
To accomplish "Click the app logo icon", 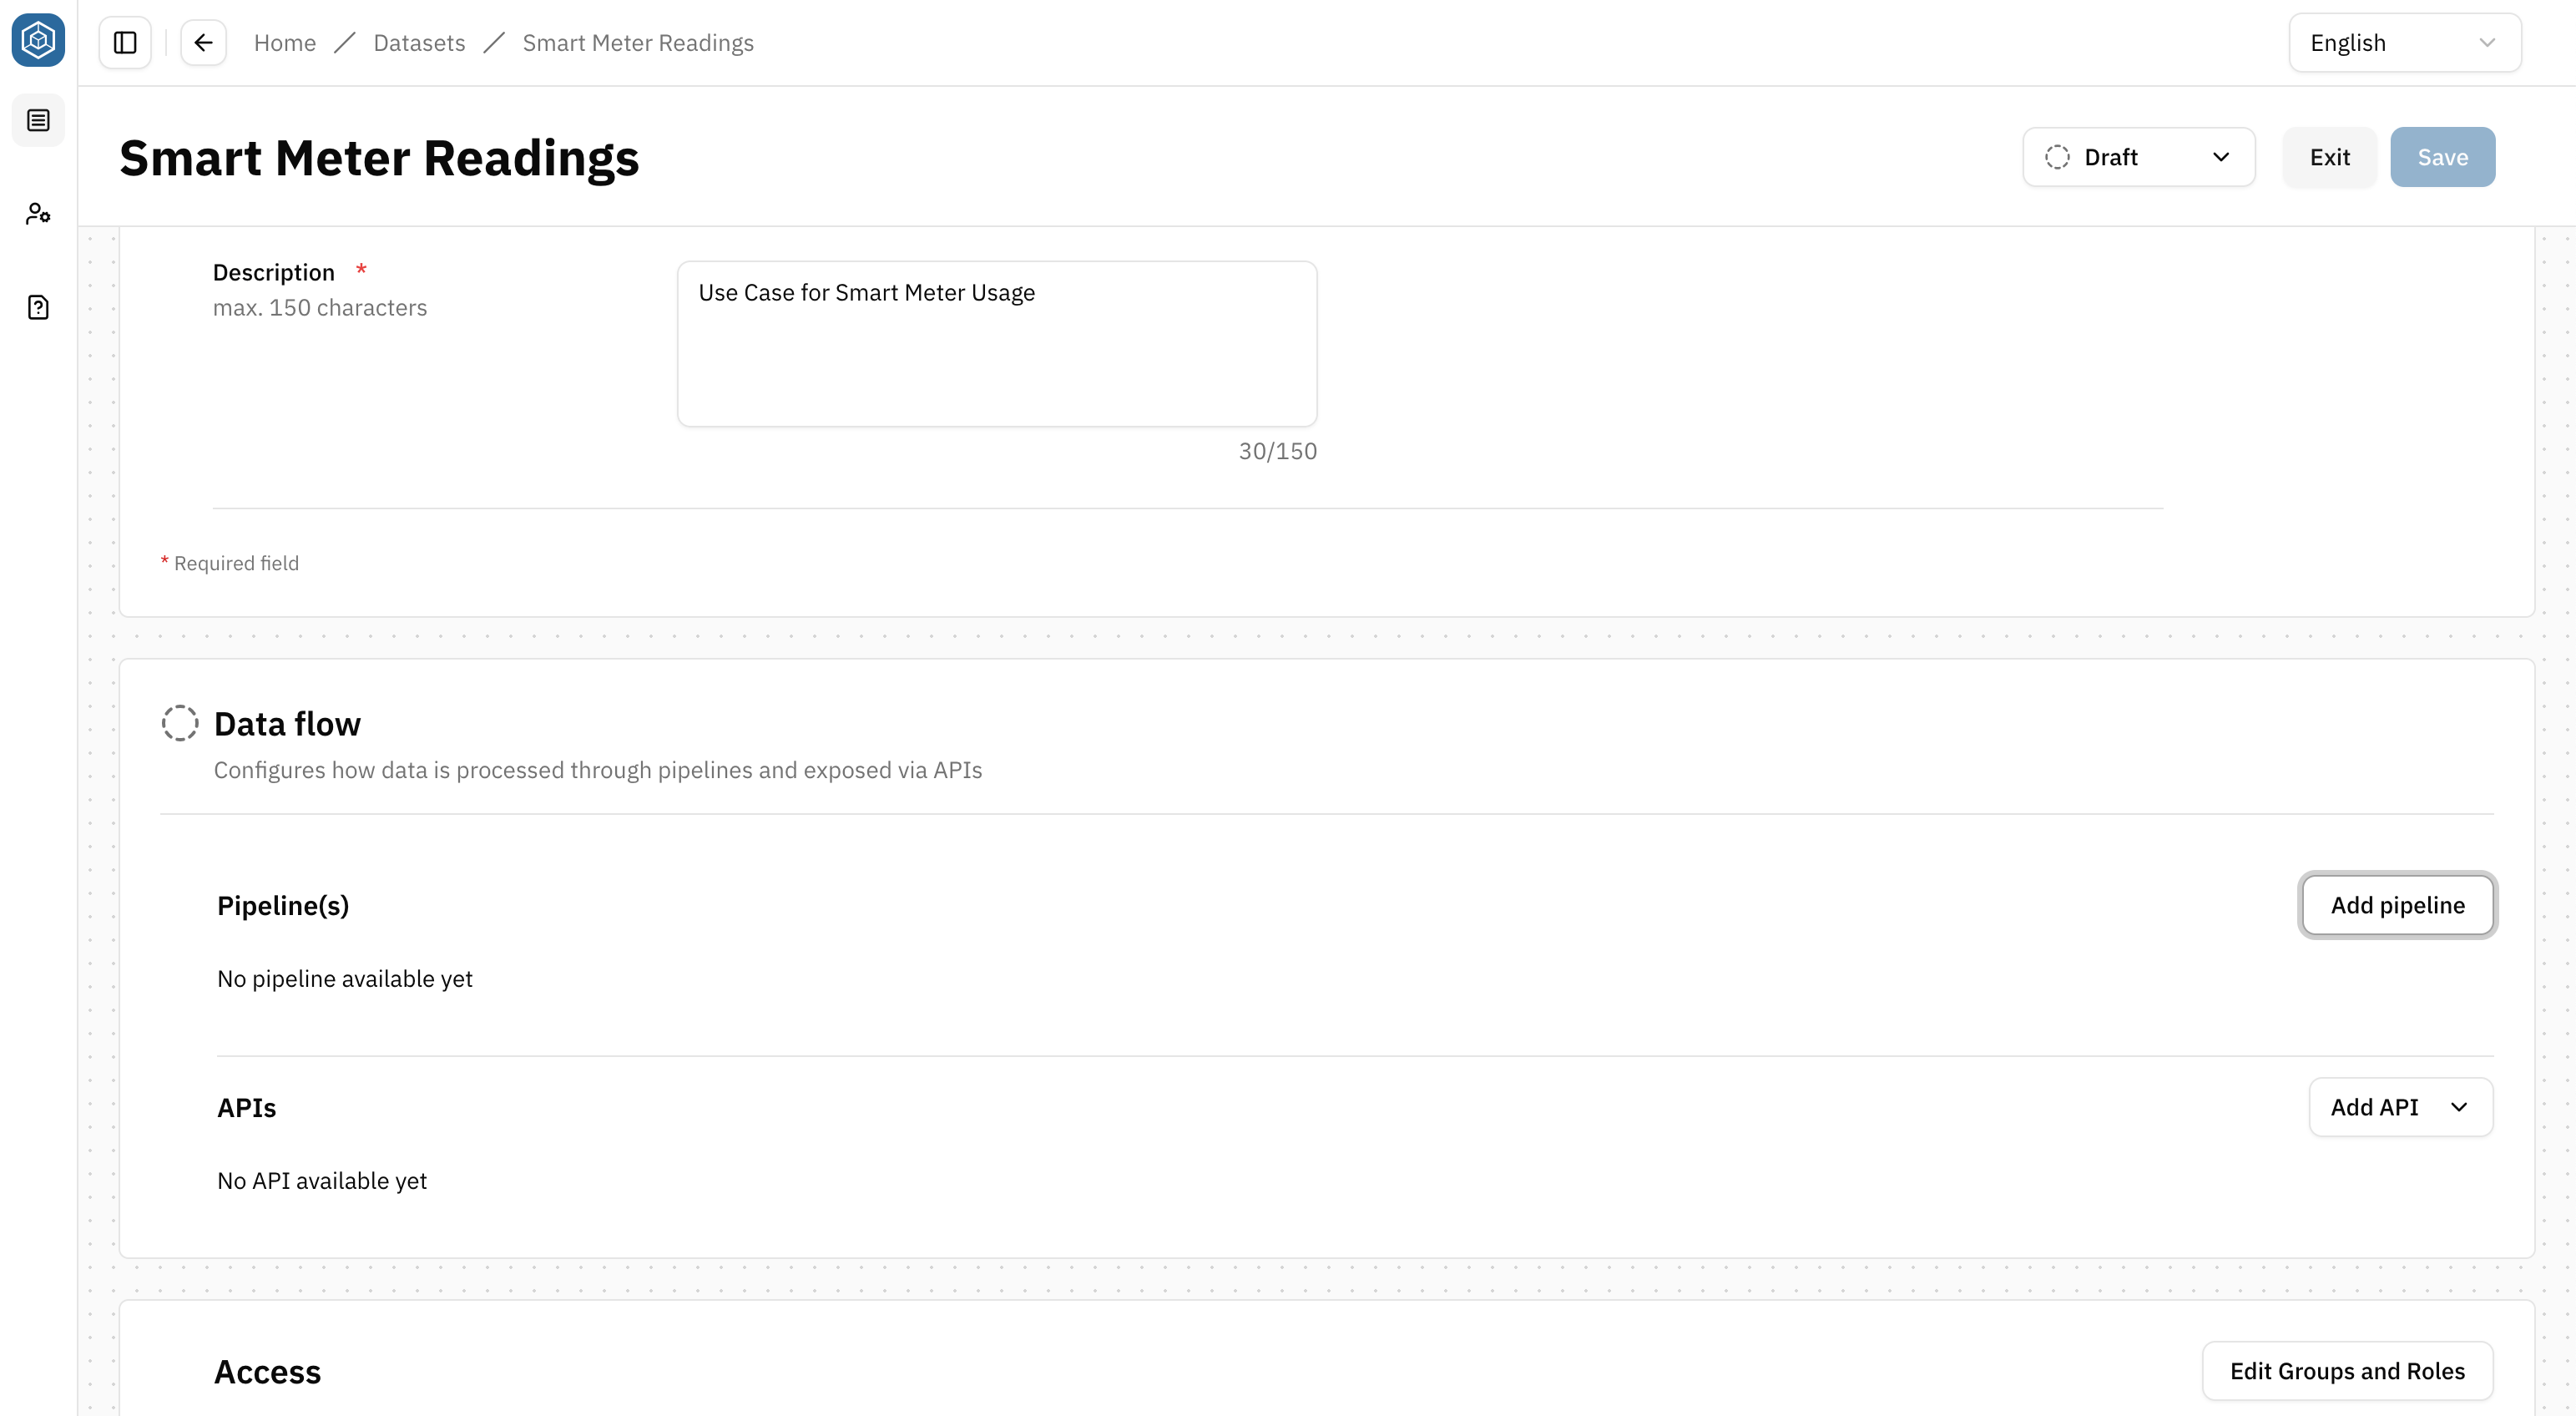I will coord(38,41).
